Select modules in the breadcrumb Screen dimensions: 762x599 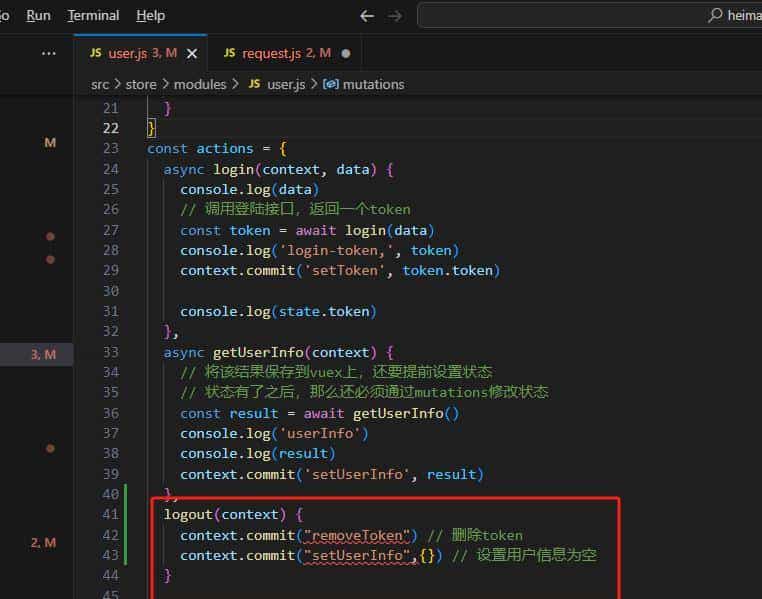point(200,85)
